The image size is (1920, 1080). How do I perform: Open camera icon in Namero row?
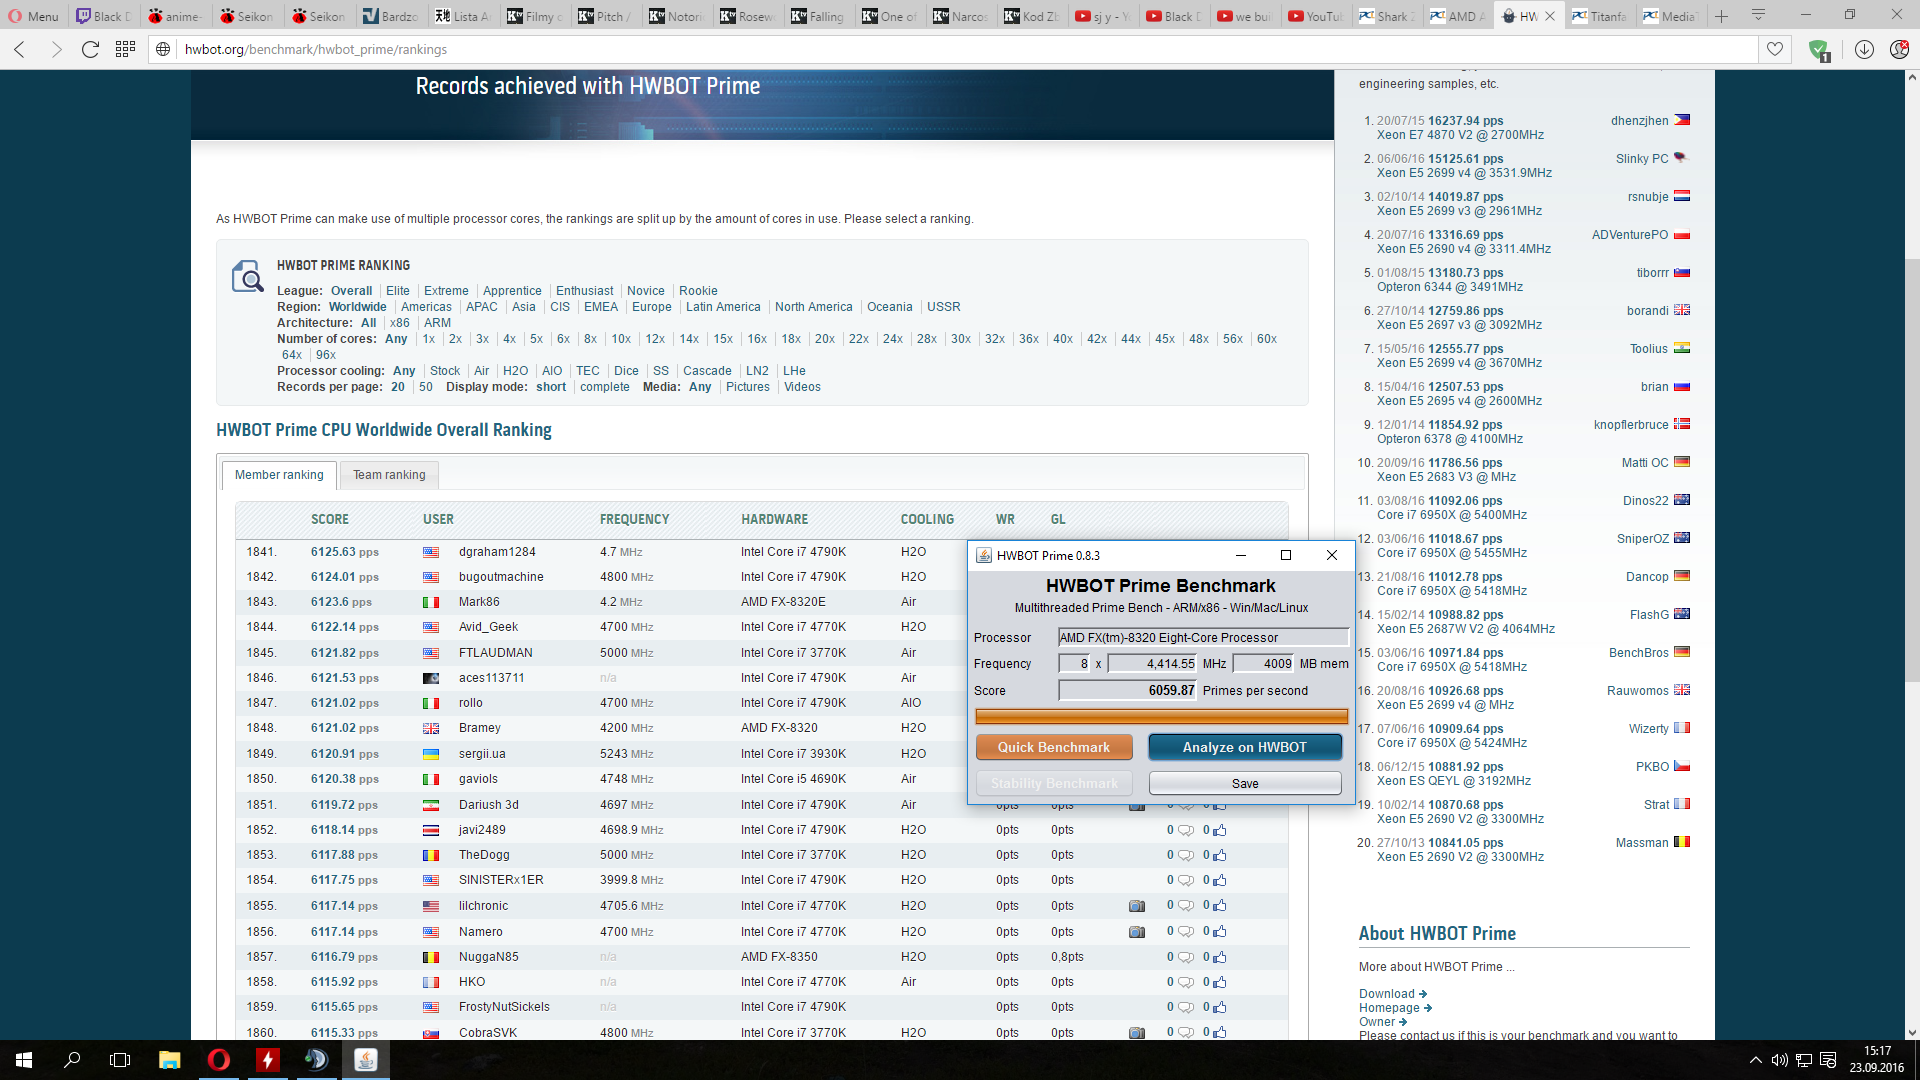pos(1137,932)
